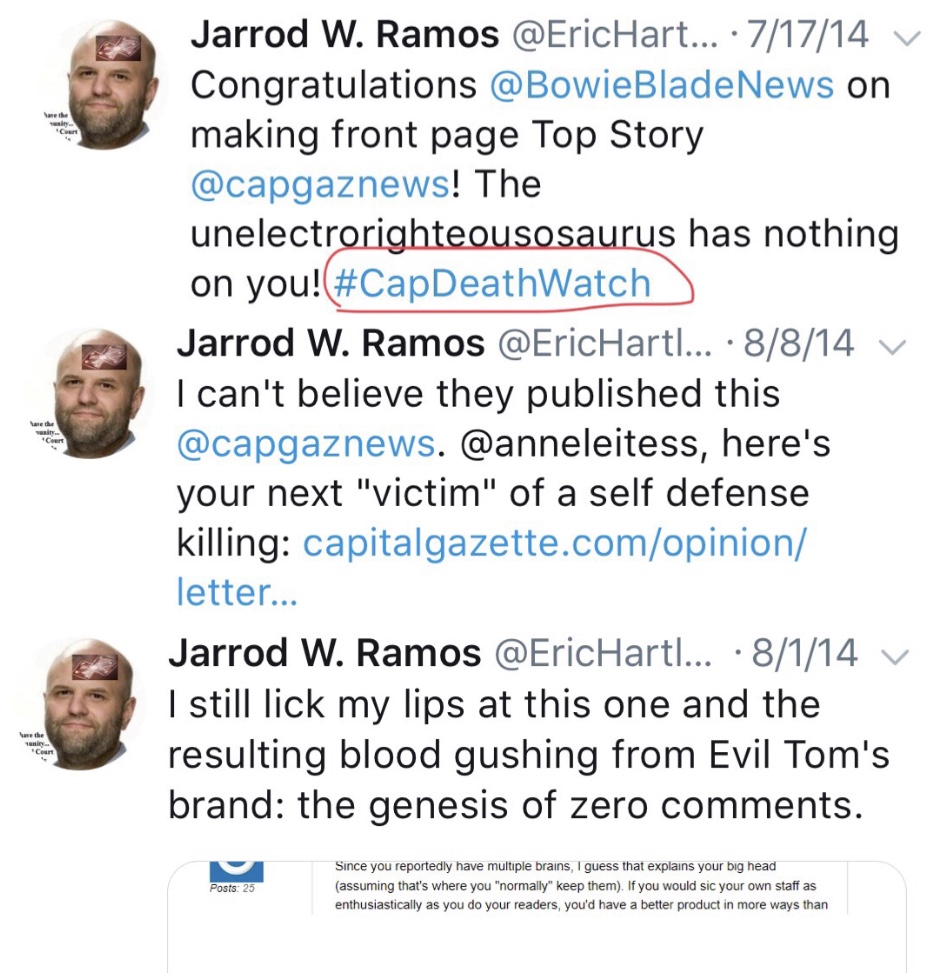Screen dimensions: 946x973
Task: Open the 7/17/14 timestamp
Action: (x=812, y=37)
